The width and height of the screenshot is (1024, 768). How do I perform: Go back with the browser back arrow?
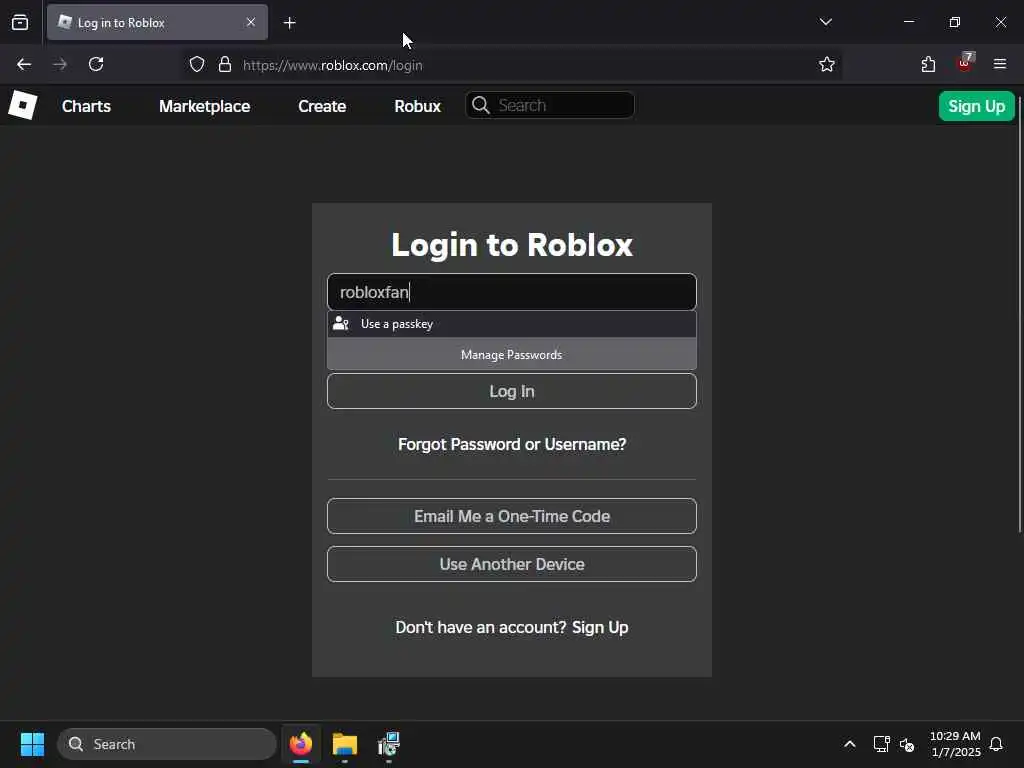(24, 64)
